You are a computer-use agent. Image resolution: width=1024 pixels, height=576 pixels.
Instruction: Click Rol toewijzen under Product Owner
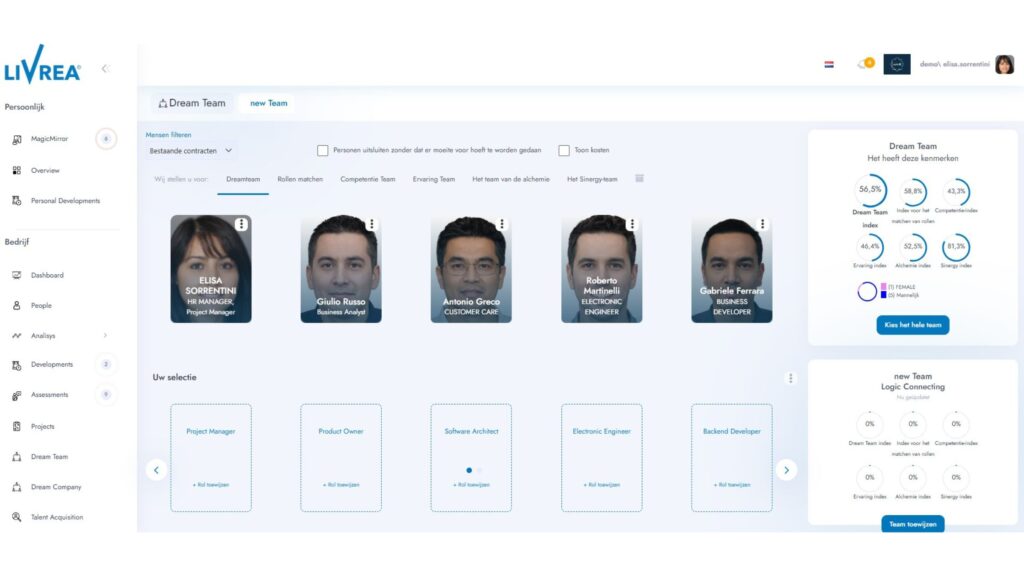pos(341,485)
